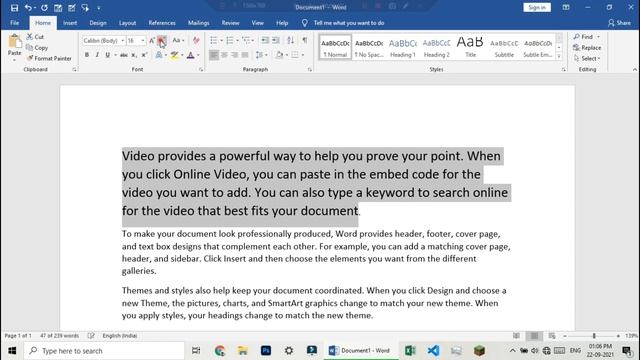This screenshot has height=360, width=640.
Task: Toggle underline on the selection
Action: click(x=107, y=55)
